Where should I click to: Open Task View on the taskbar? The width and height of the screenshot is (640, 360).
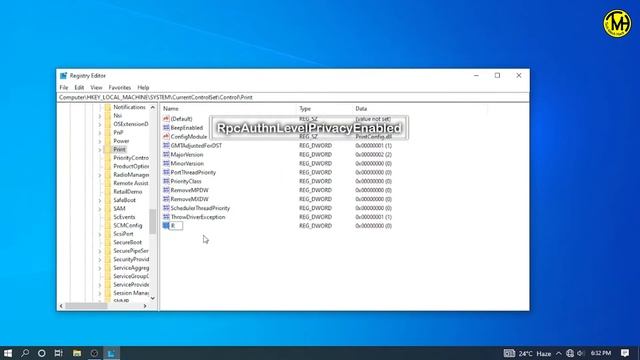59,353
